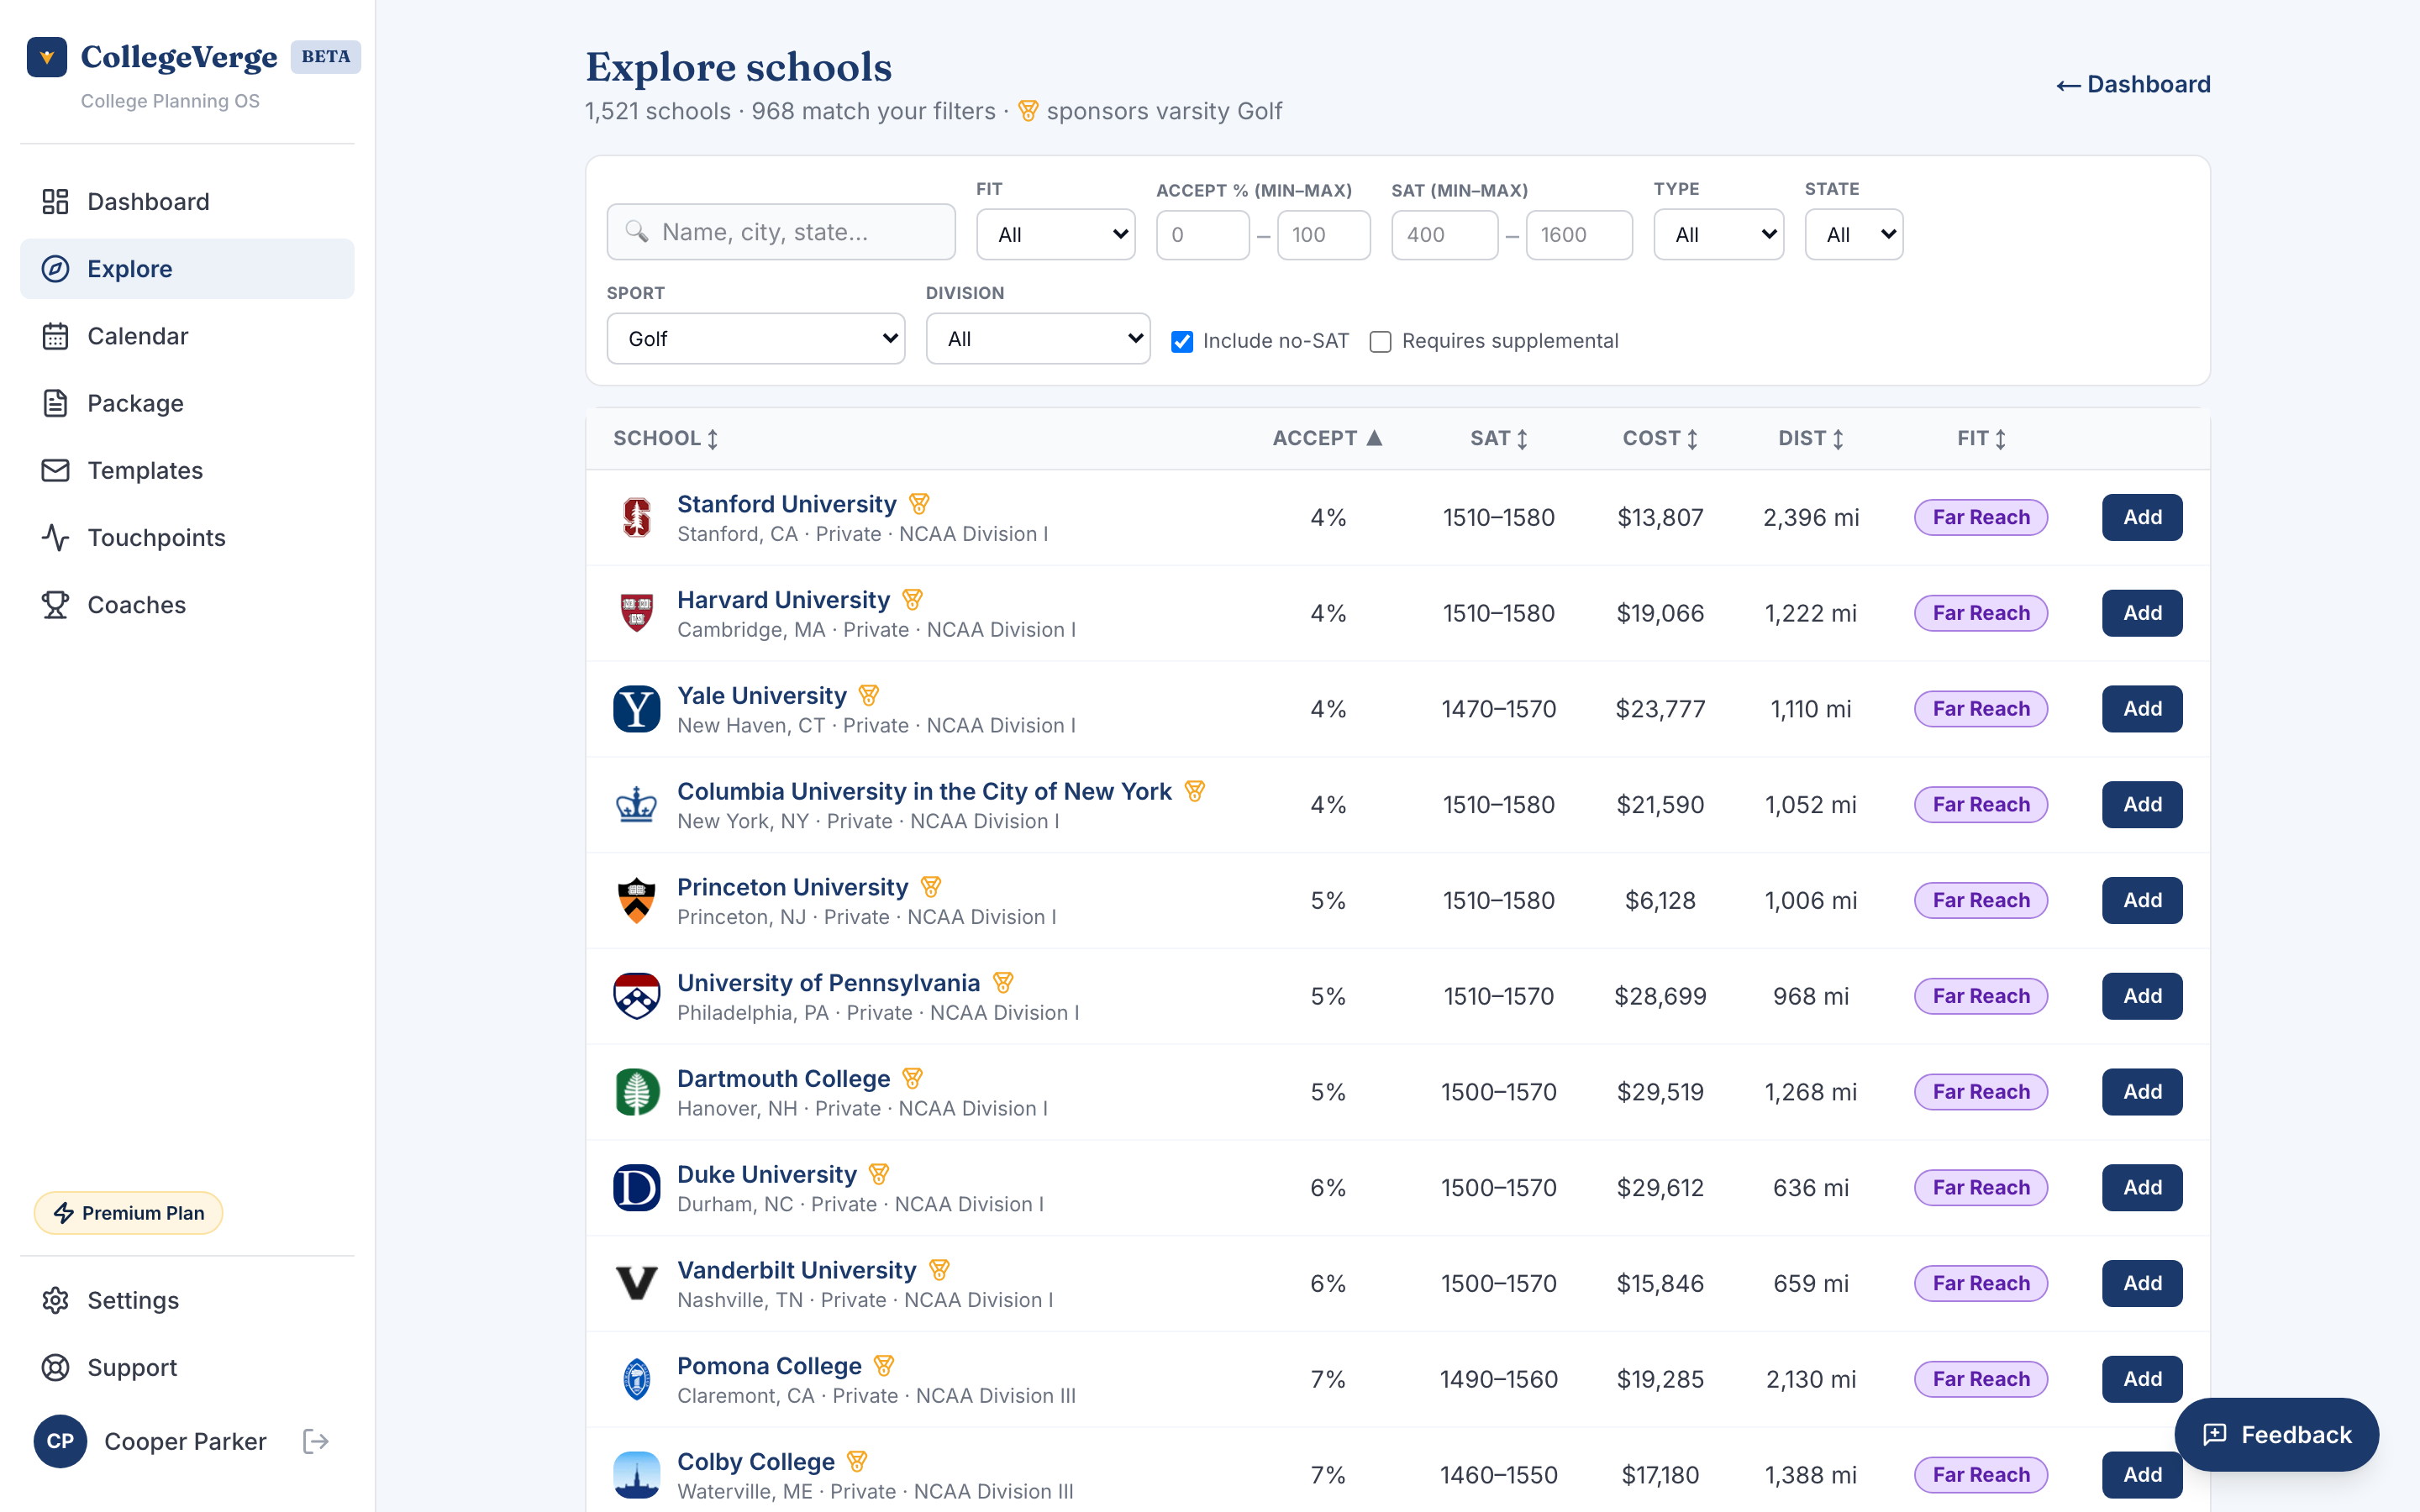
Task: Sort table by SAT column header
Action: [1499, 438]
